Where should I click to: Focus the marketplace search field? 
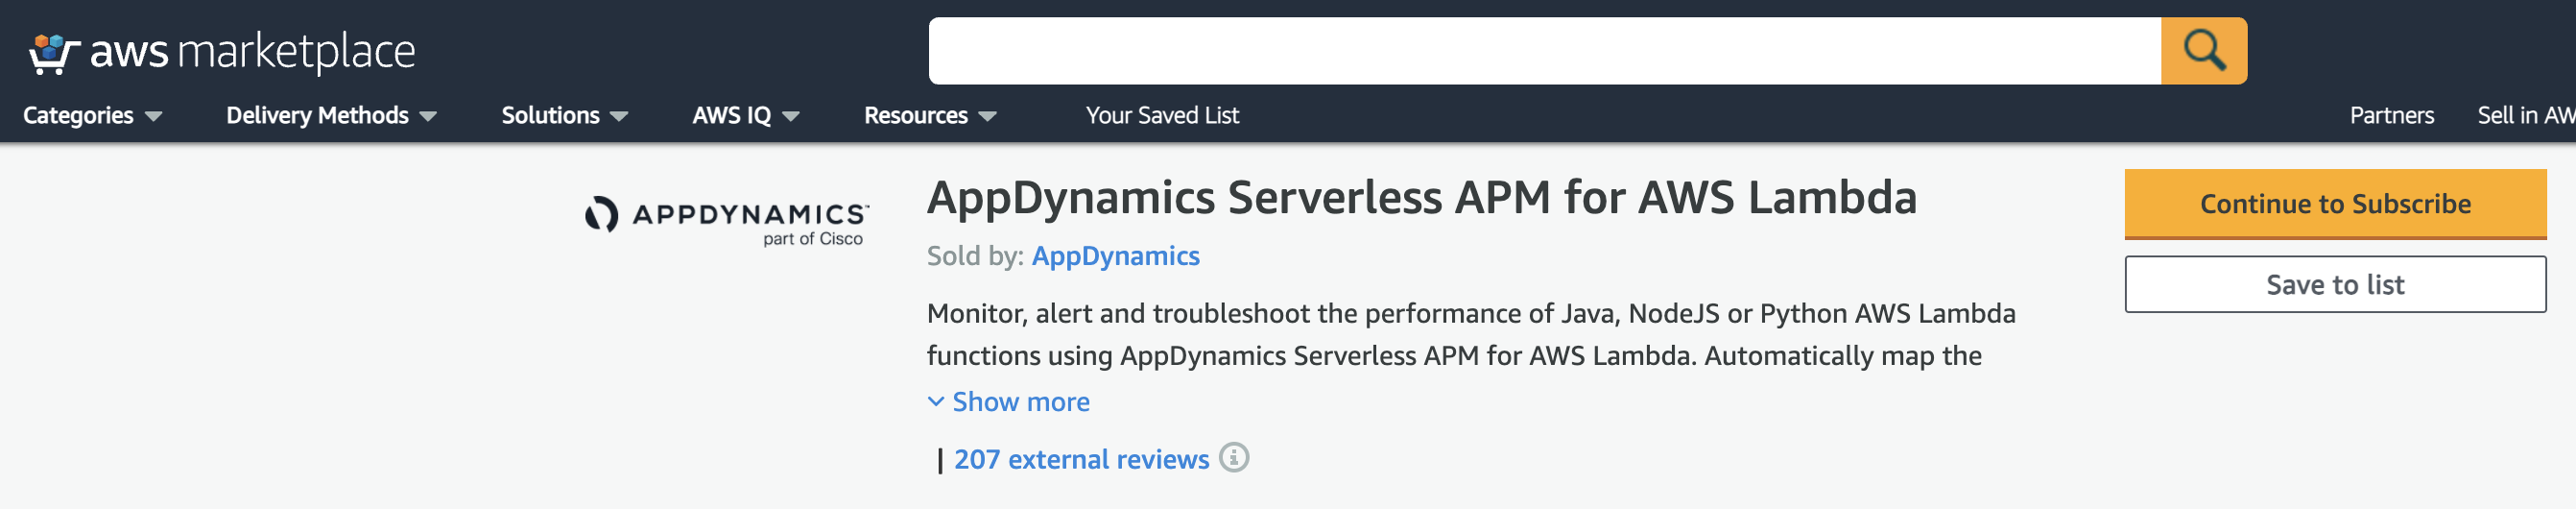pos(1544,50)
